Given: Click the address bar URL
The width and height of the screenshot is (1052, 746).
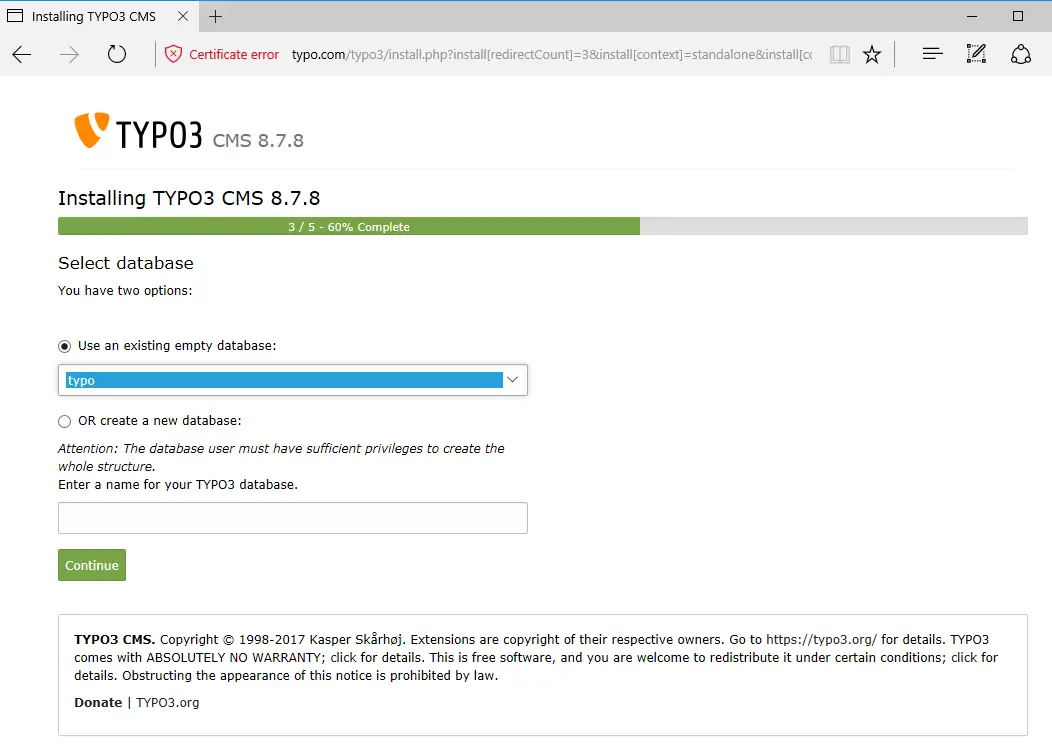Looking at the screenshot, I should [551, 54].
